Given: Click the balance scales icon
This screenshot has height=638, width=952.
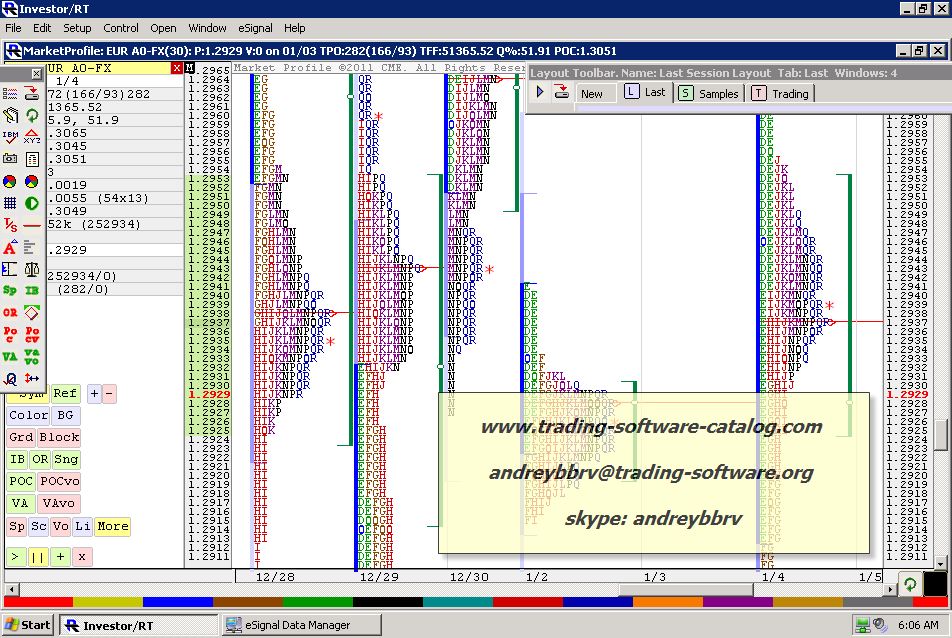Looking at the screenshot, I should [32, 269].
